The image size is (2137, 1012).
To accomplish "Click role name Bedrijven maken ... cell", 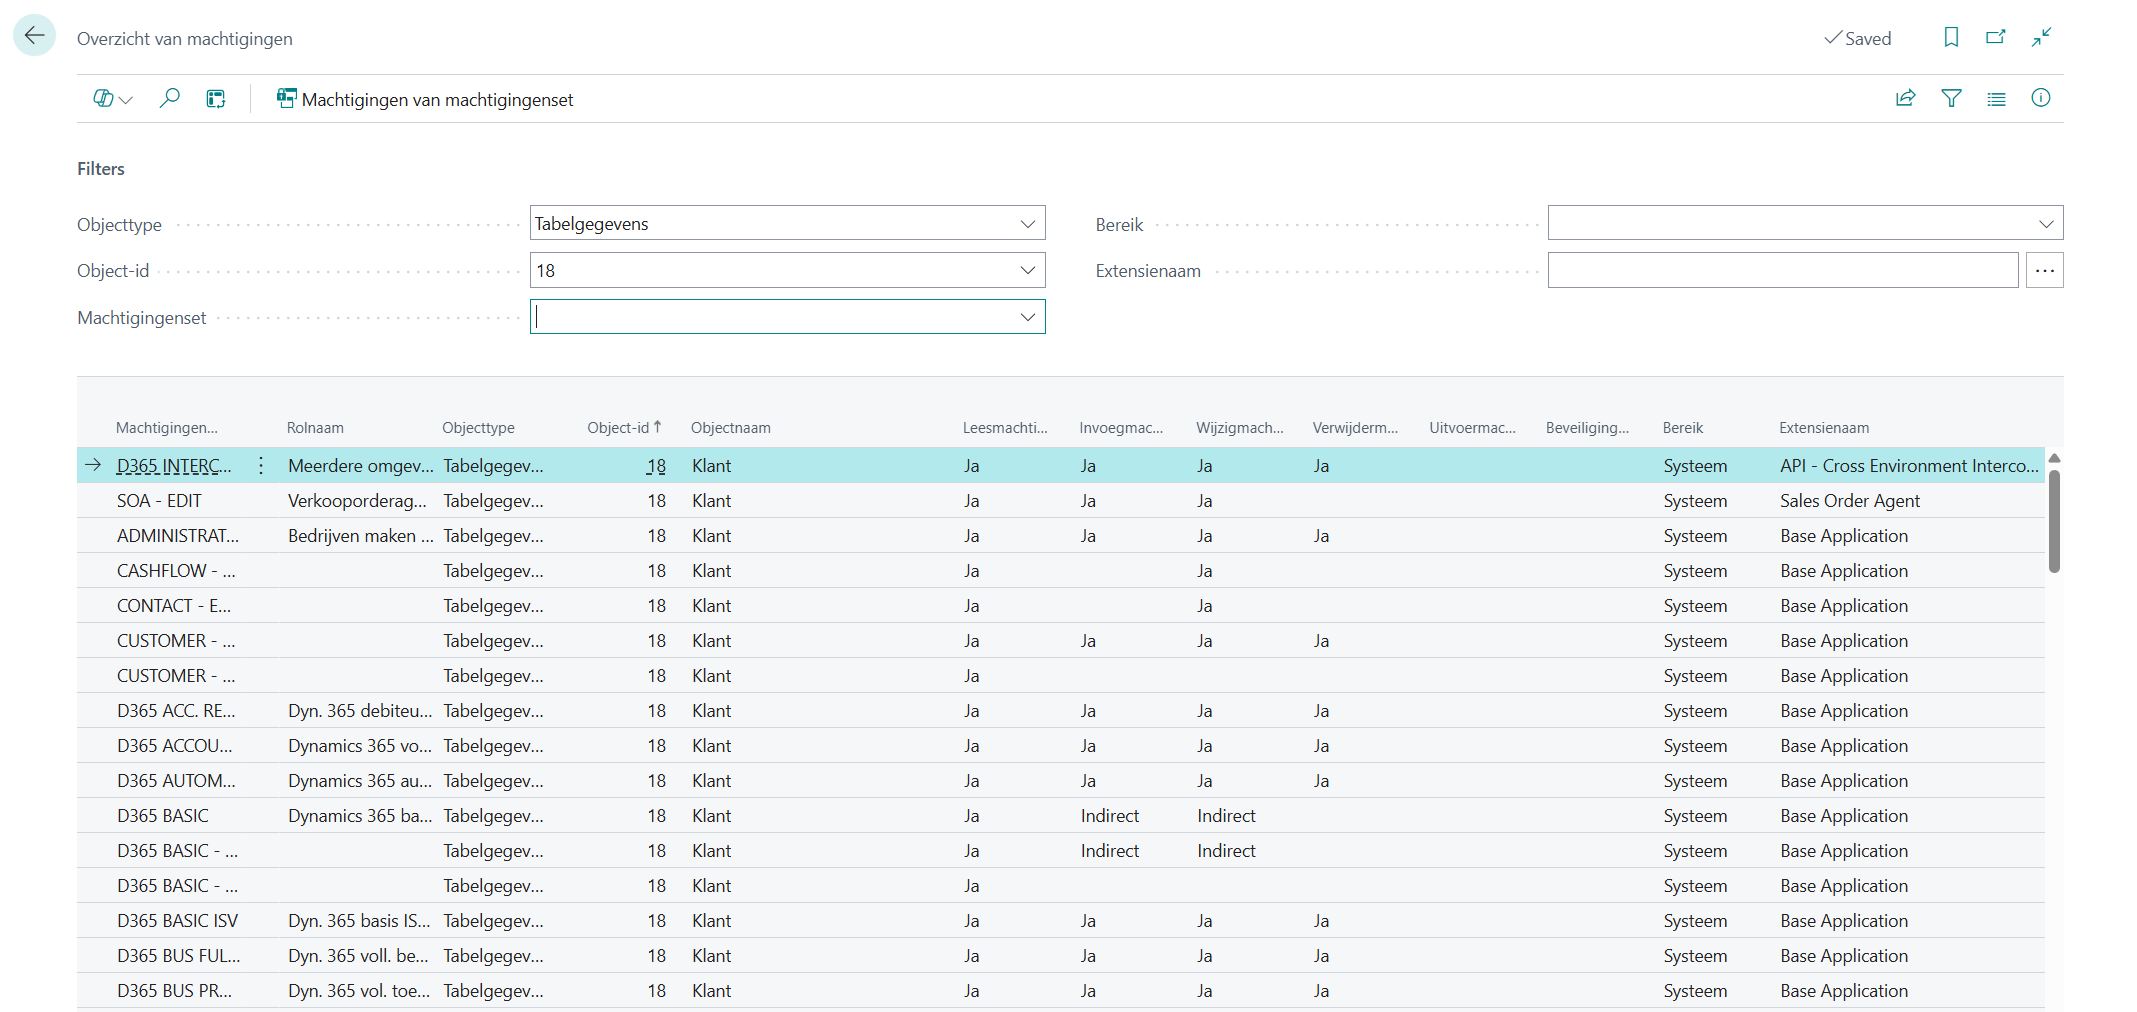I will (x=361, y=535).
